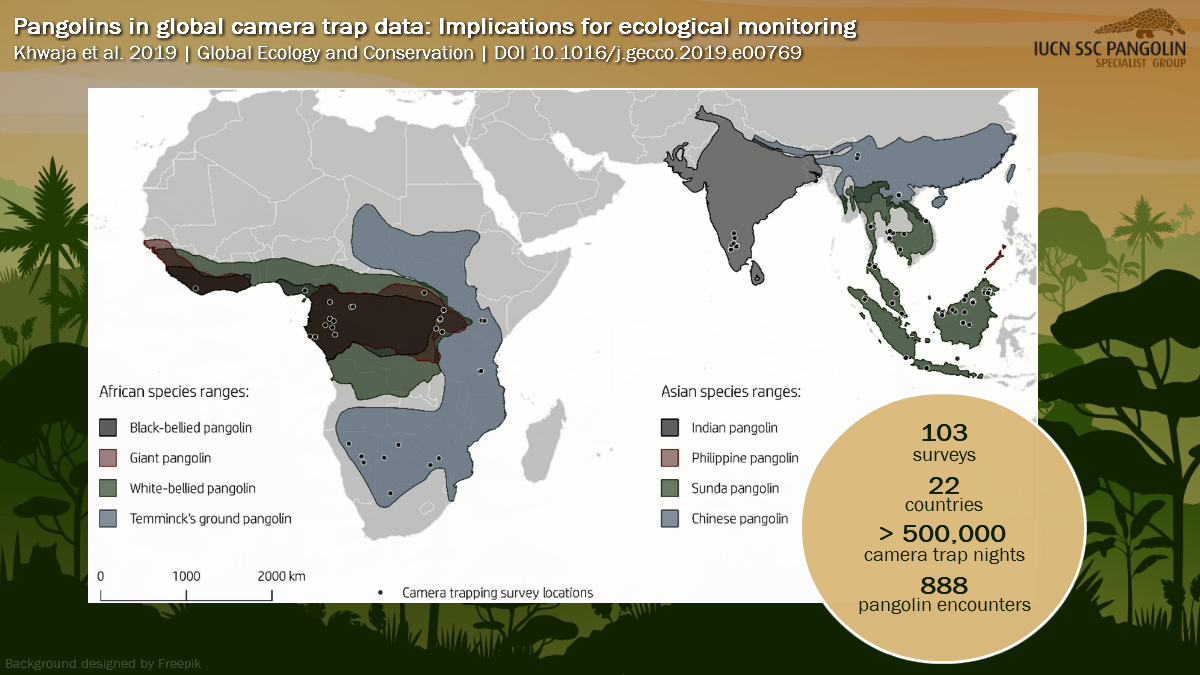Select the Giant pangolin legend symbol
1200x675 pixels.
[110, 458]
